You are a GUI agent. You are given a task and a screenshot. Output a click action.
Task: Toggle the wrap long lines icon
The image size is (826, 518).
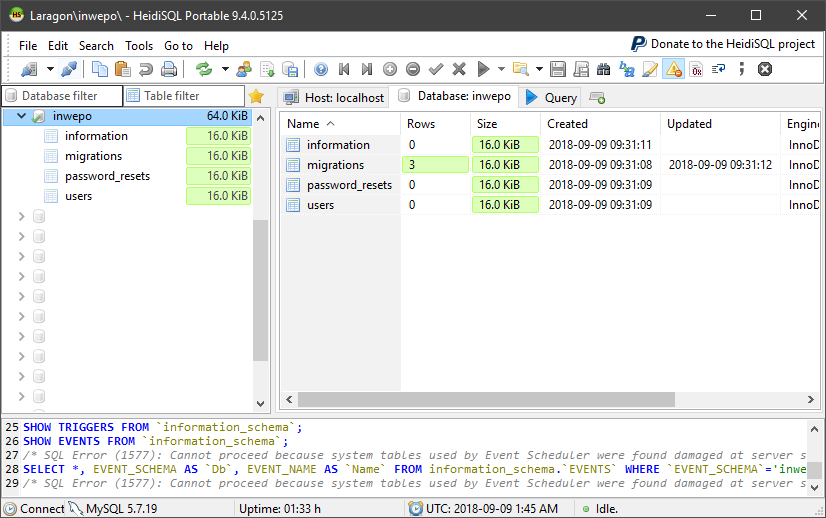tap(718, 69)
